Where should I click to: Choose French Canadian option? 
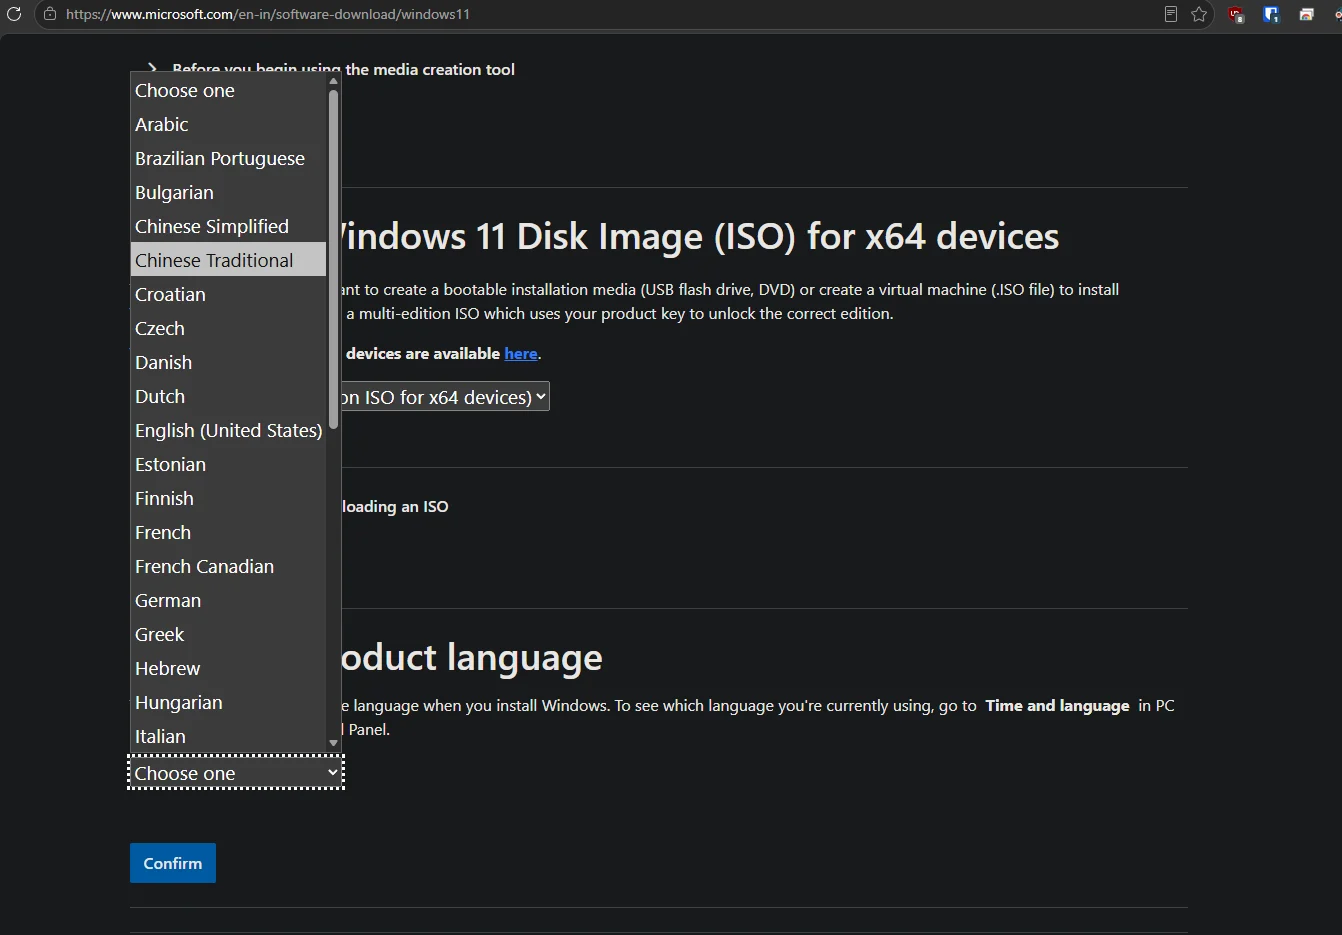tap(228, 566)
